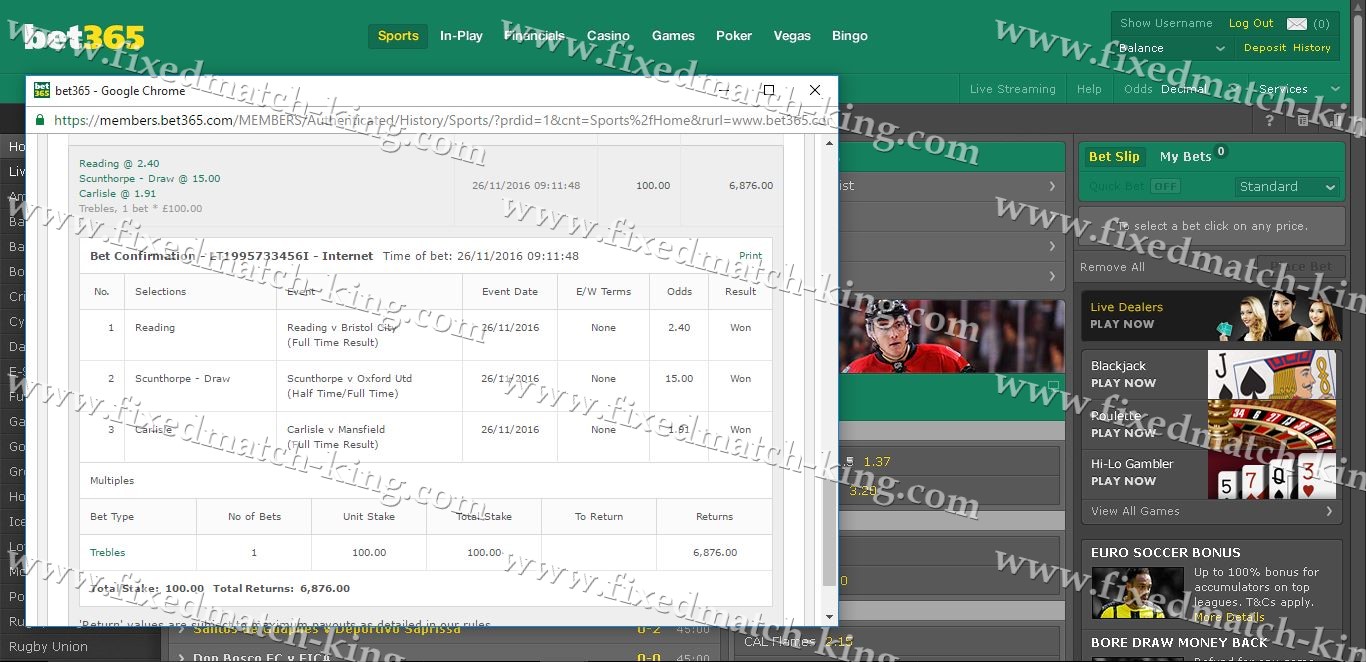The height and width of the screenshot is (662, 1366).
Task: Click the 15.00 odds cell
Action: pos(679,379)
